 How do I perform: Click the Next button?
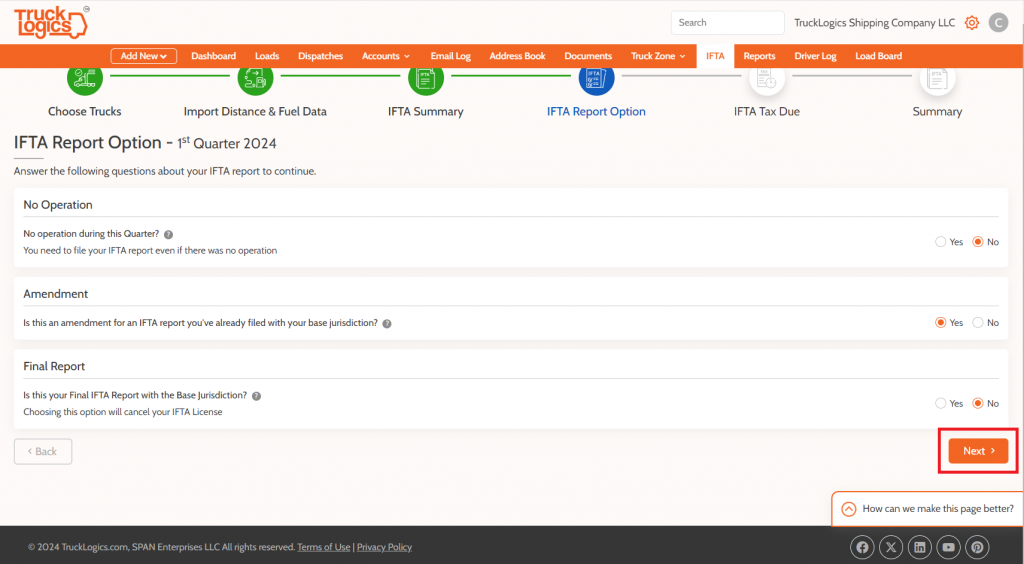coord(978,451)
